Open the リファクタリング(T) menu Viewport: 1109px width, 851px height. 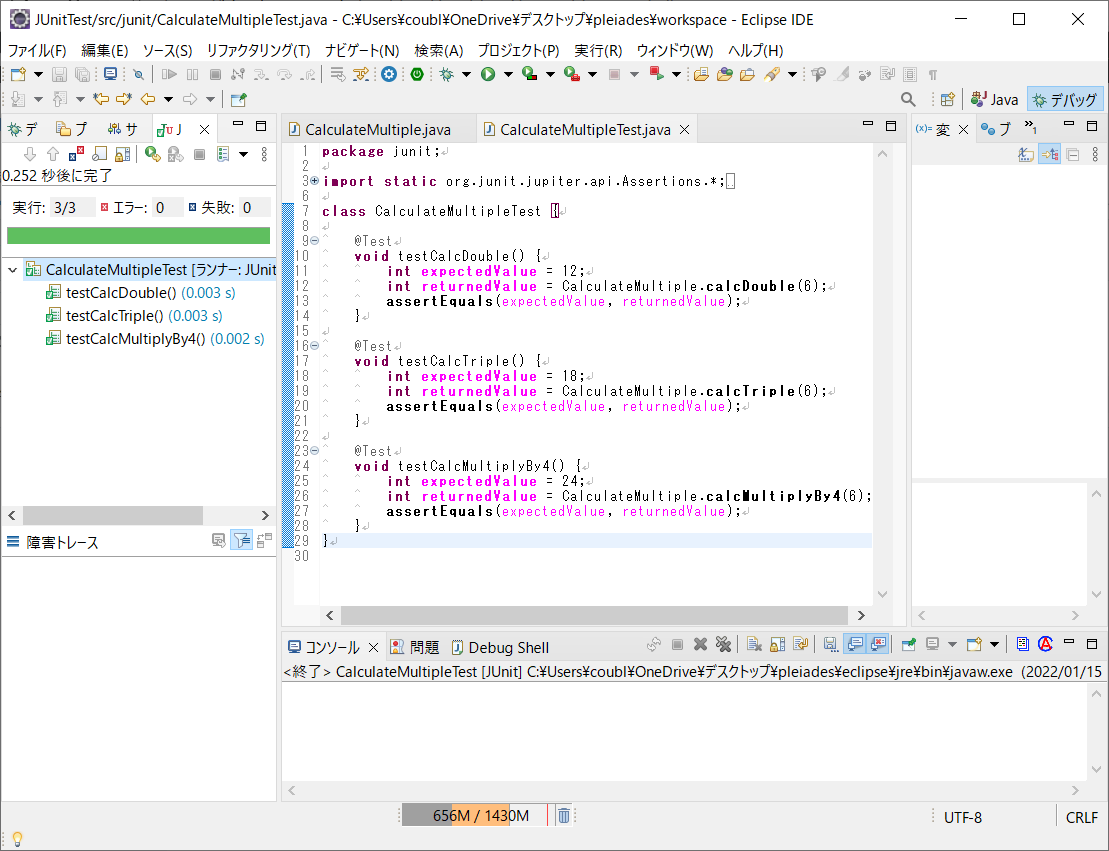(x=258, y=50)
